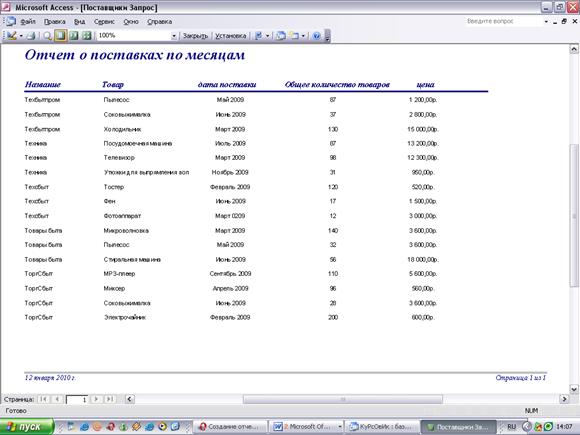Click the '18 000,00р.' price cell

click(x=423, y=260)
